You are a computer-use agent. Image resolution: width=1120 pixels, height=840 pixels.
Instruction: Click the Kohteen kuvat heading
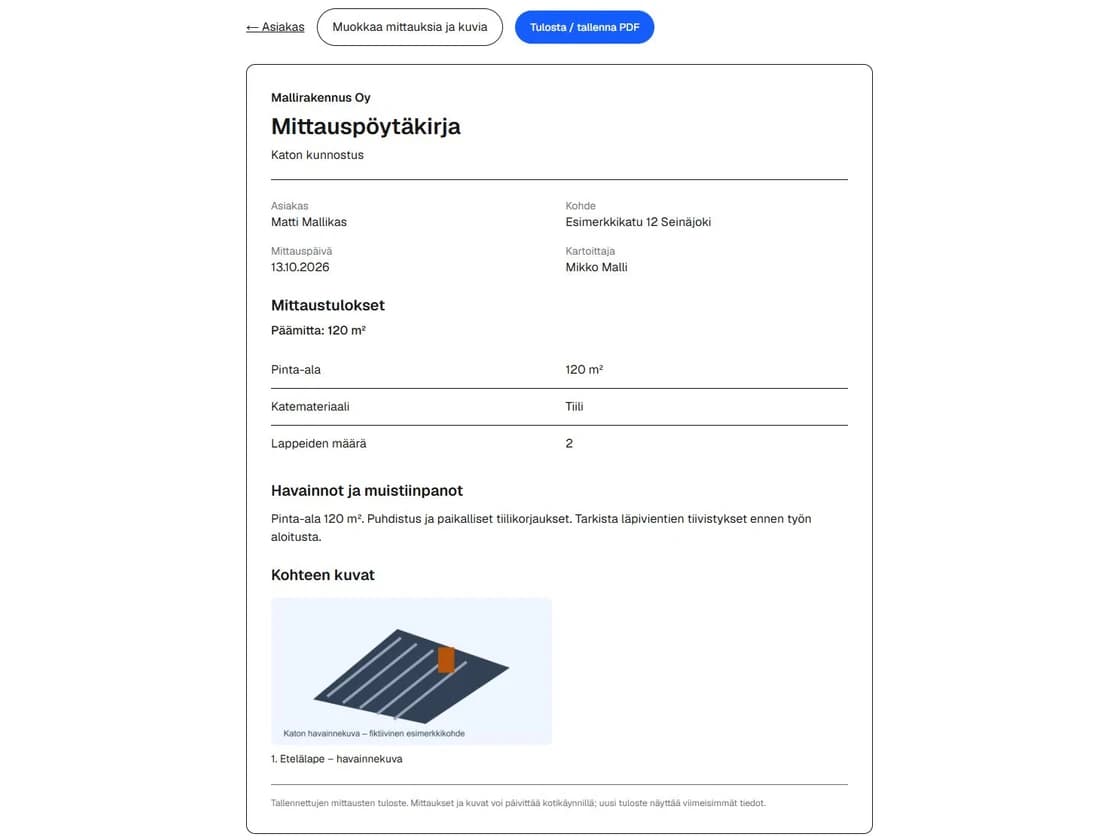(x=323, y=575)
